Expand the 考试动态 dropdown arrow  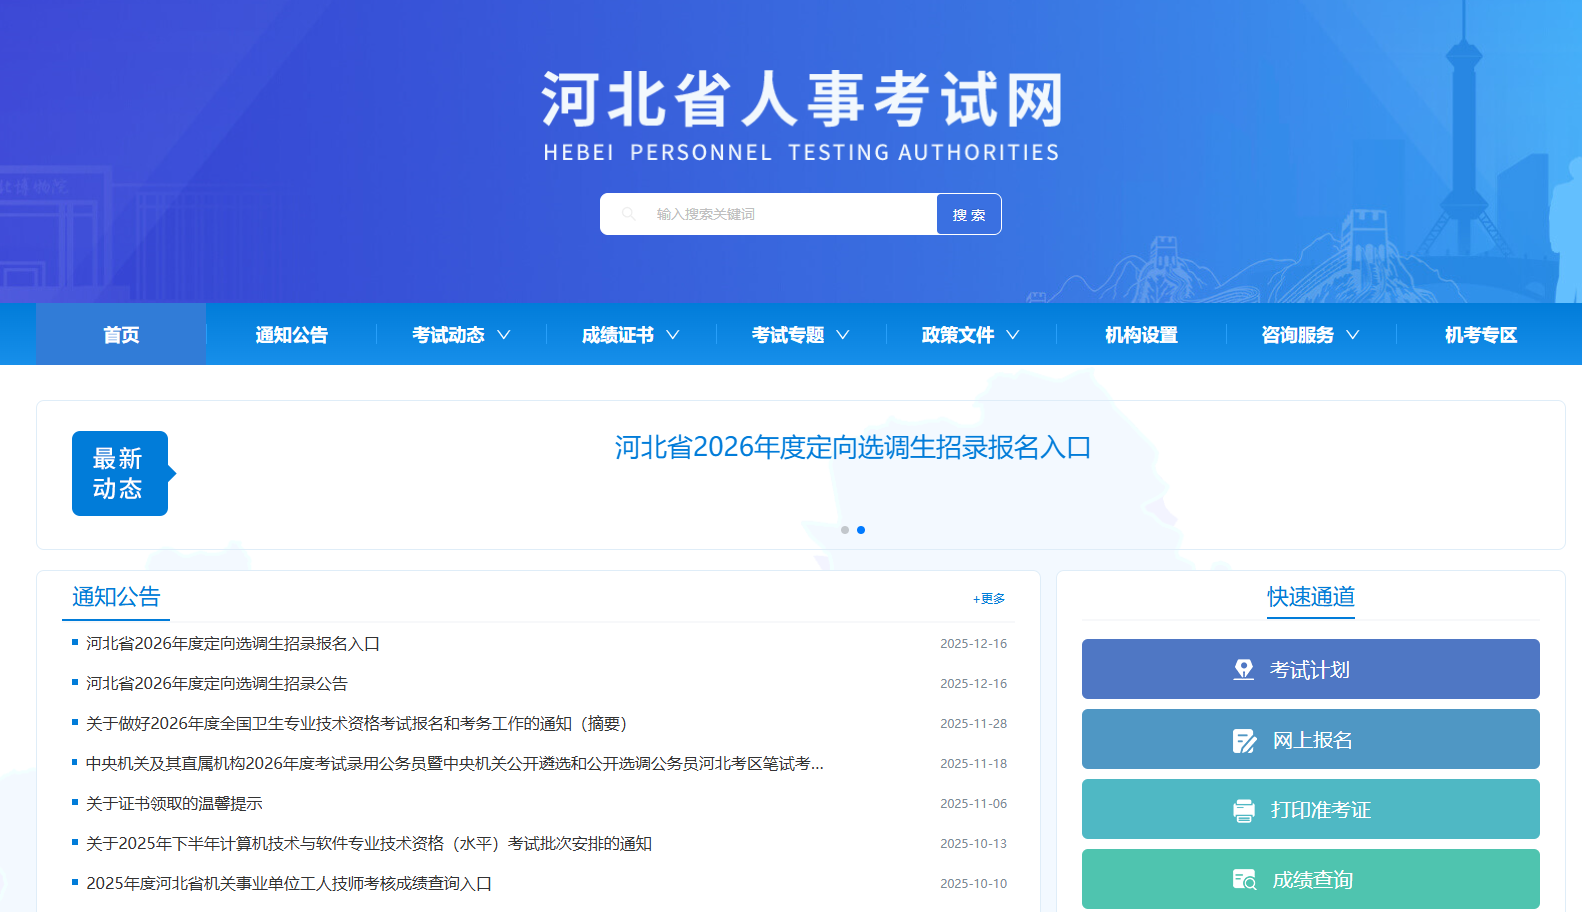(x=504, y=335)
